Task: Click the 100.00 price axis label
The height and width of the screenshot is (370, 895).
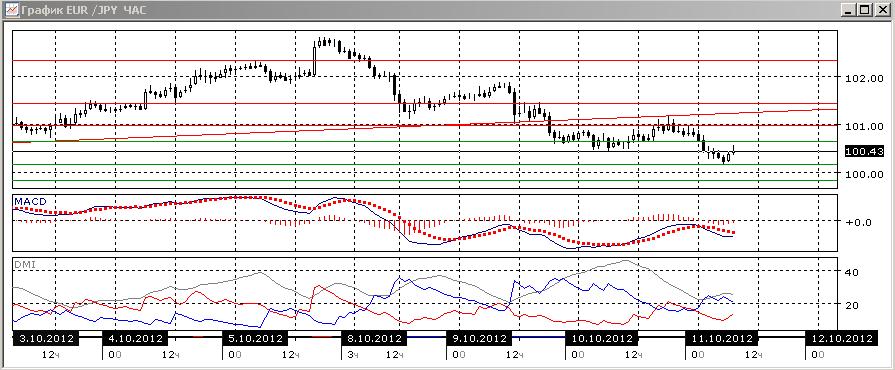Action: pyautogui.click(x=864, y=174)
